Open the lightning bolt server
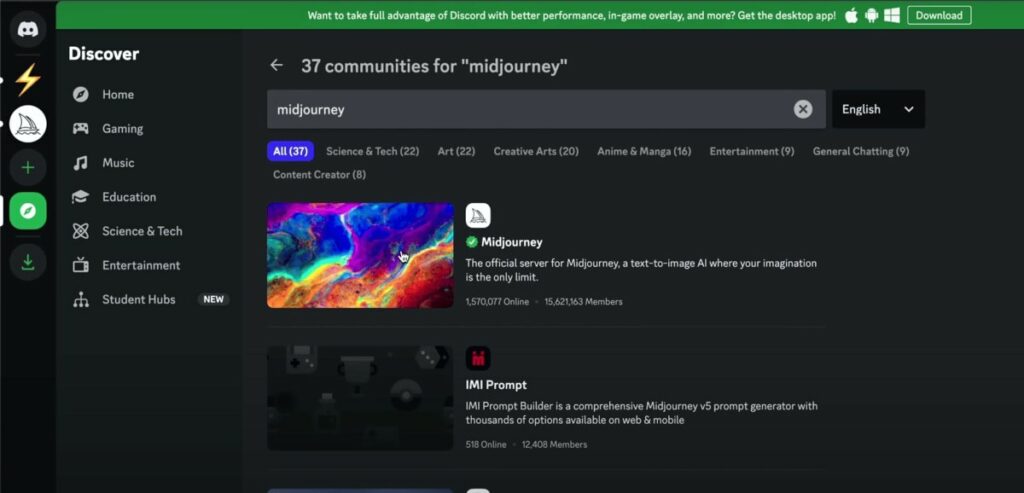This screenshot has width=1024, height=493. [x=28, y=80]
